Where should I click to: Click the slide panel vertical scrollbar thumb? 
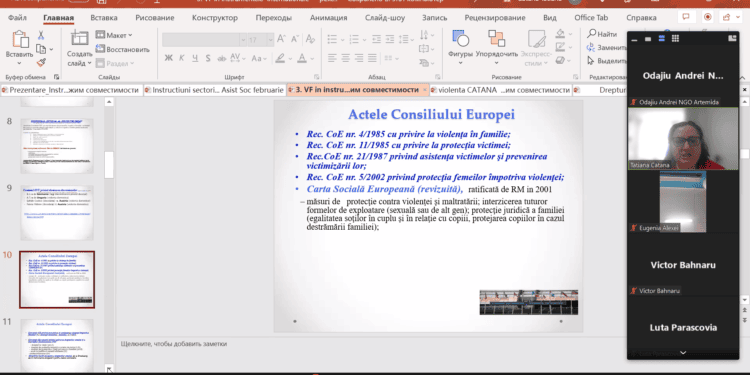109,165
